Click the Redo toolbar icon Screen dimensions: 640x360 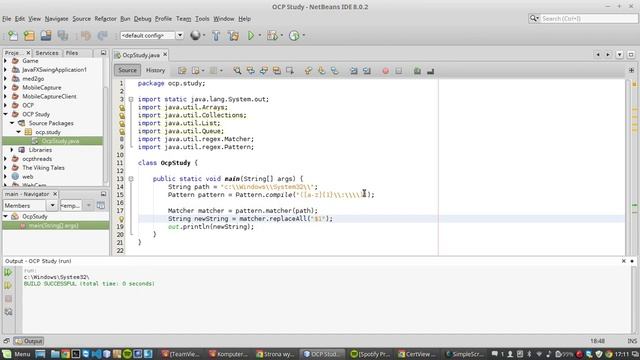[x=102, y=36]
